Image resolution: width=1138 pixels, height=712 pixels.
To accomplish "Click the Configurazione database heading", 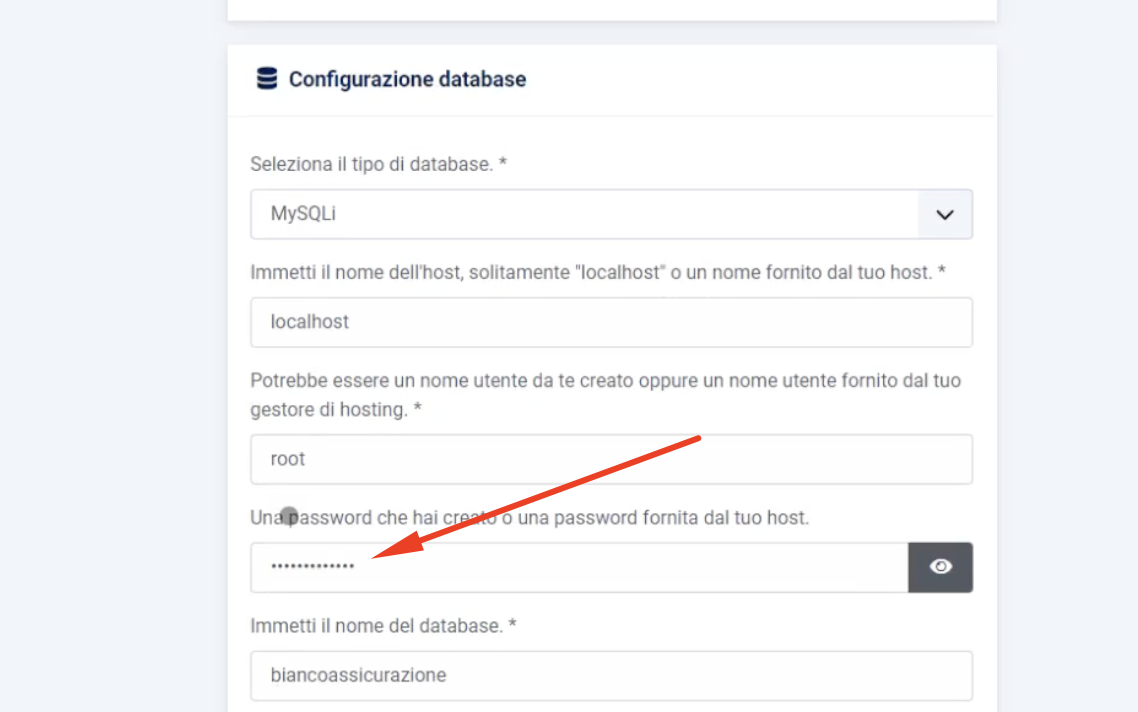I will coord(407,79).
